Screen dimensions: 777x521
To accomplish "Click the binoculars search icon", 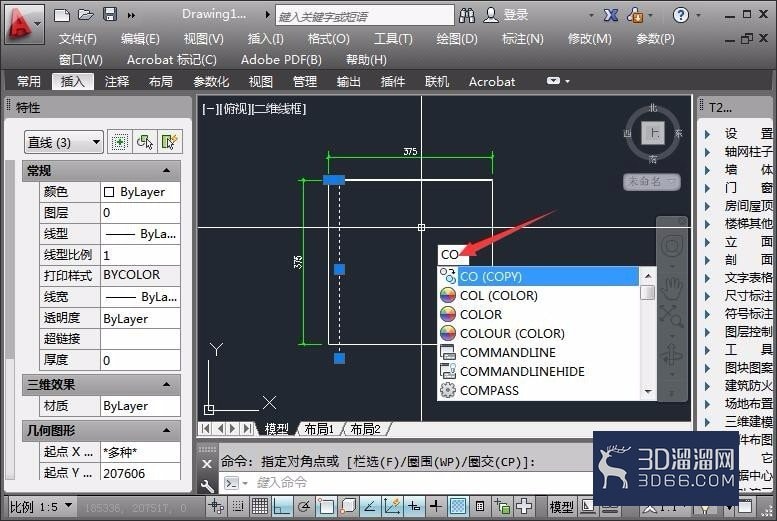I will [x=467, y=15].
